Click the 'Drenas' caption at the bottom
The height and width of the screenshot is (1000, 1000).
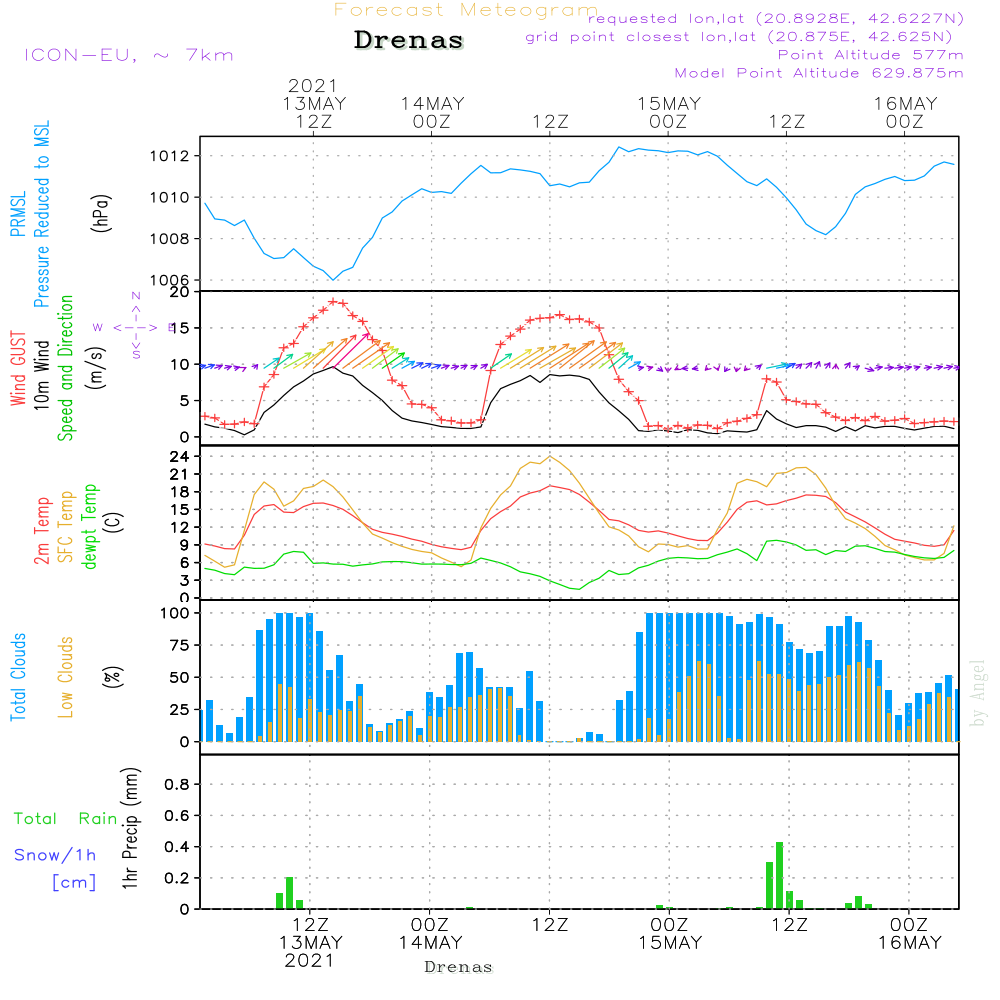click(x=458, y=967)
